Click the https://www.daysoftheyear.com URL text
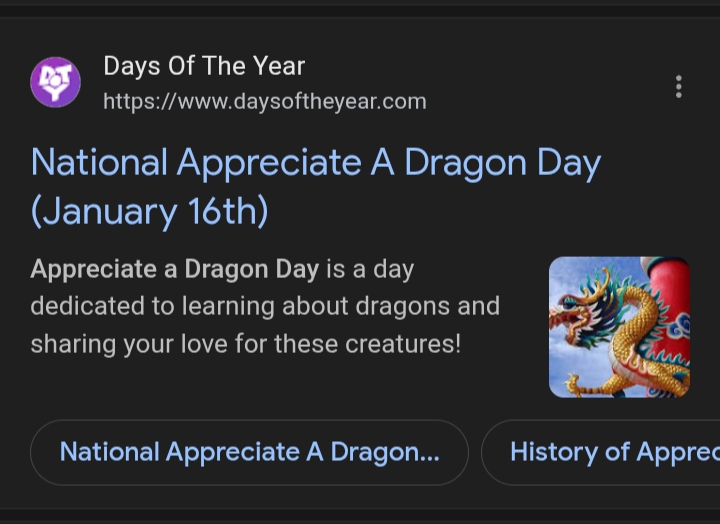Screen dimensions: 720x524 [265, 101]
